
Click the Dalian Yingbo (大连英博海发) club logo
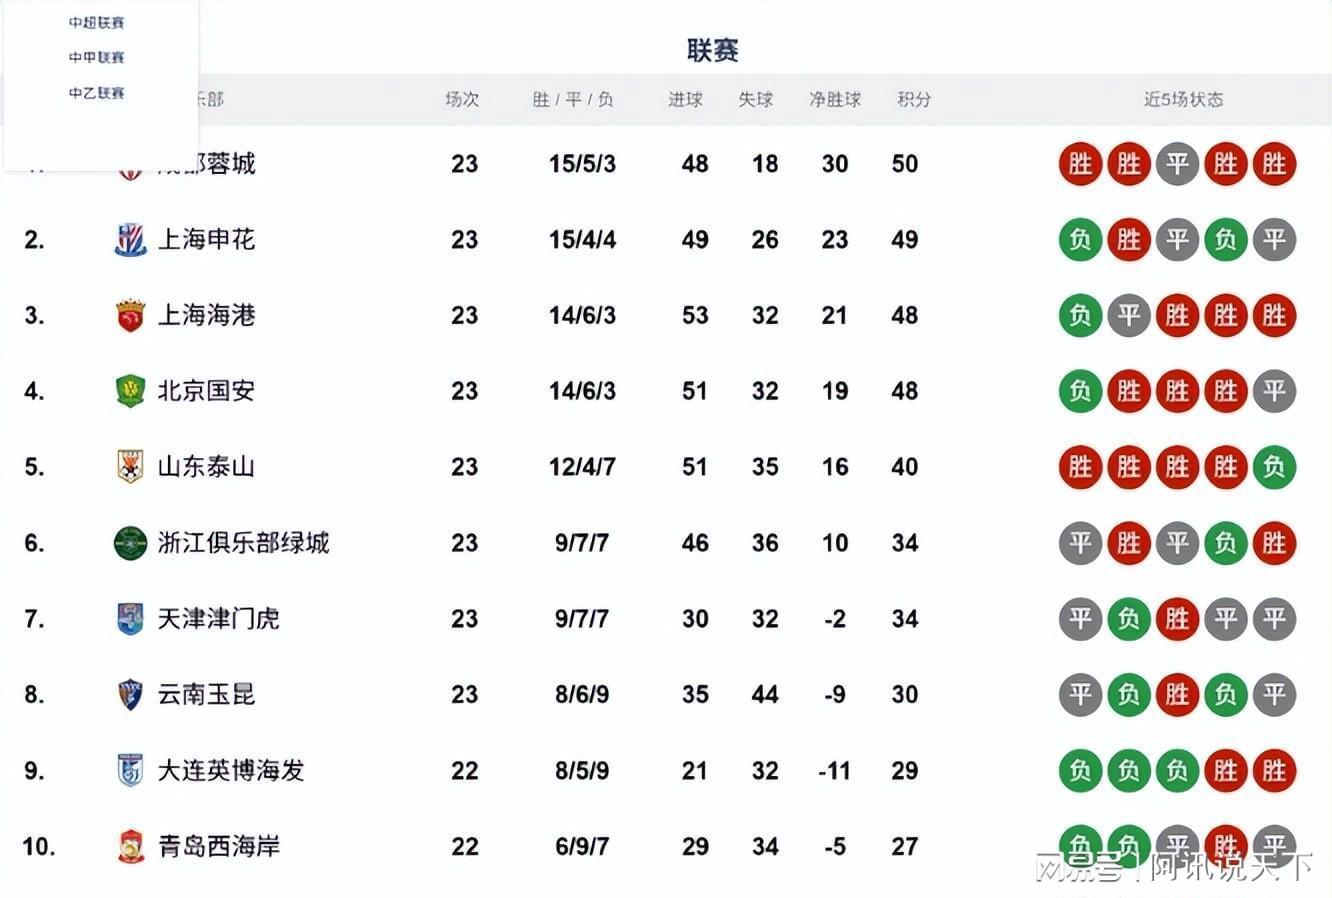(x=130, y=770)
